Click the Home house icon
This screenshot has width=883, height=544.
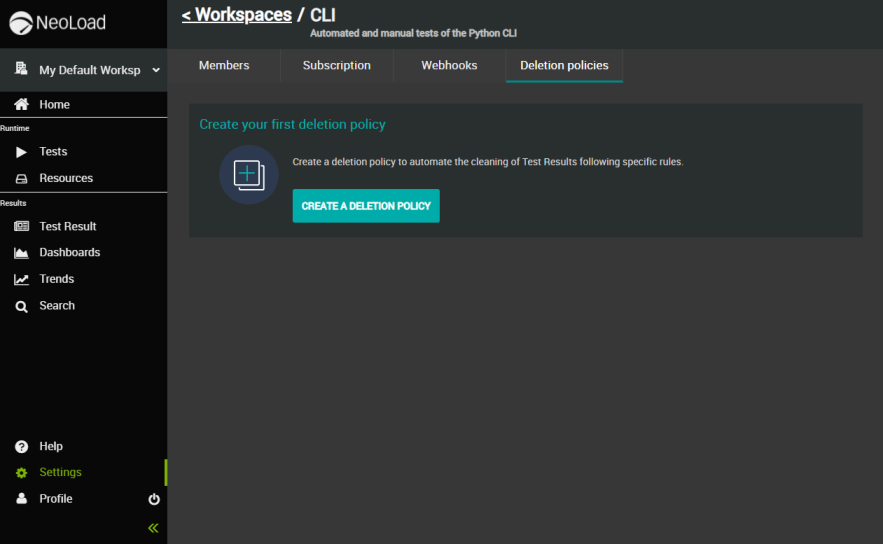coord(21,105)
